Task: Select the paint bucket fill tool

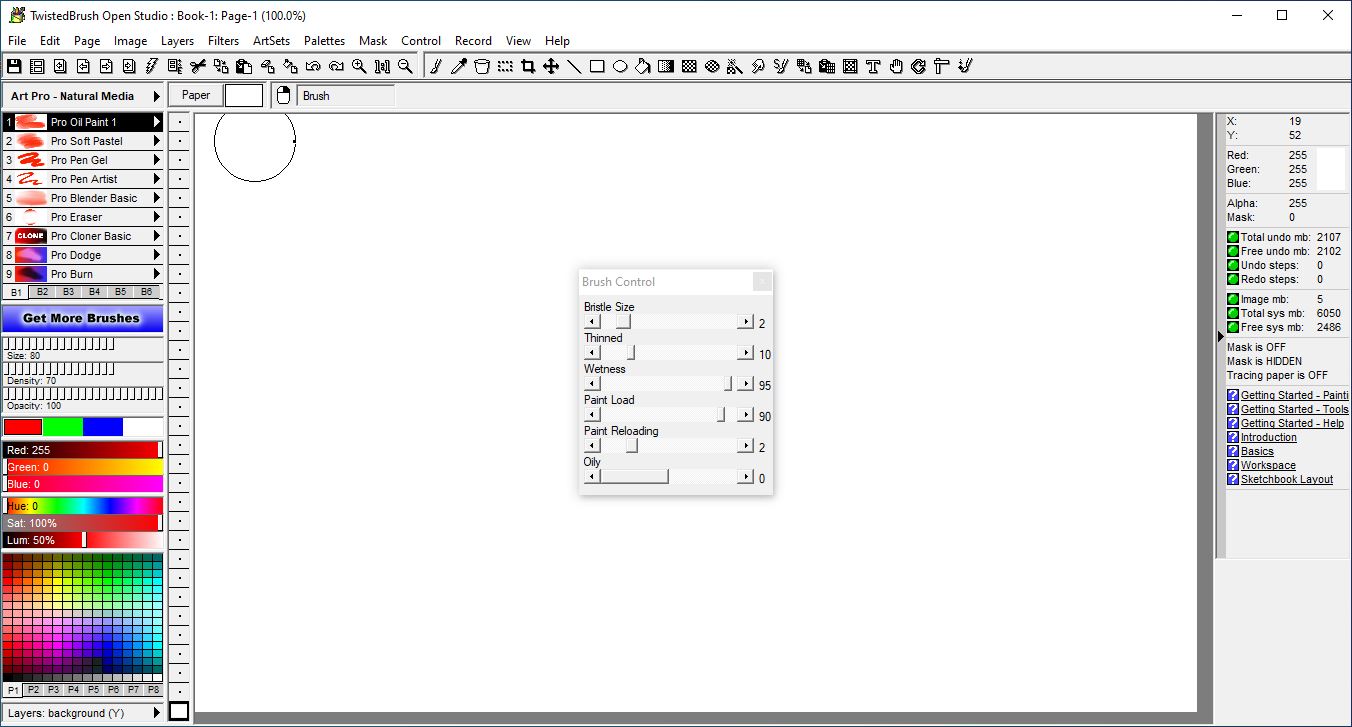Action: coord(643,66)
